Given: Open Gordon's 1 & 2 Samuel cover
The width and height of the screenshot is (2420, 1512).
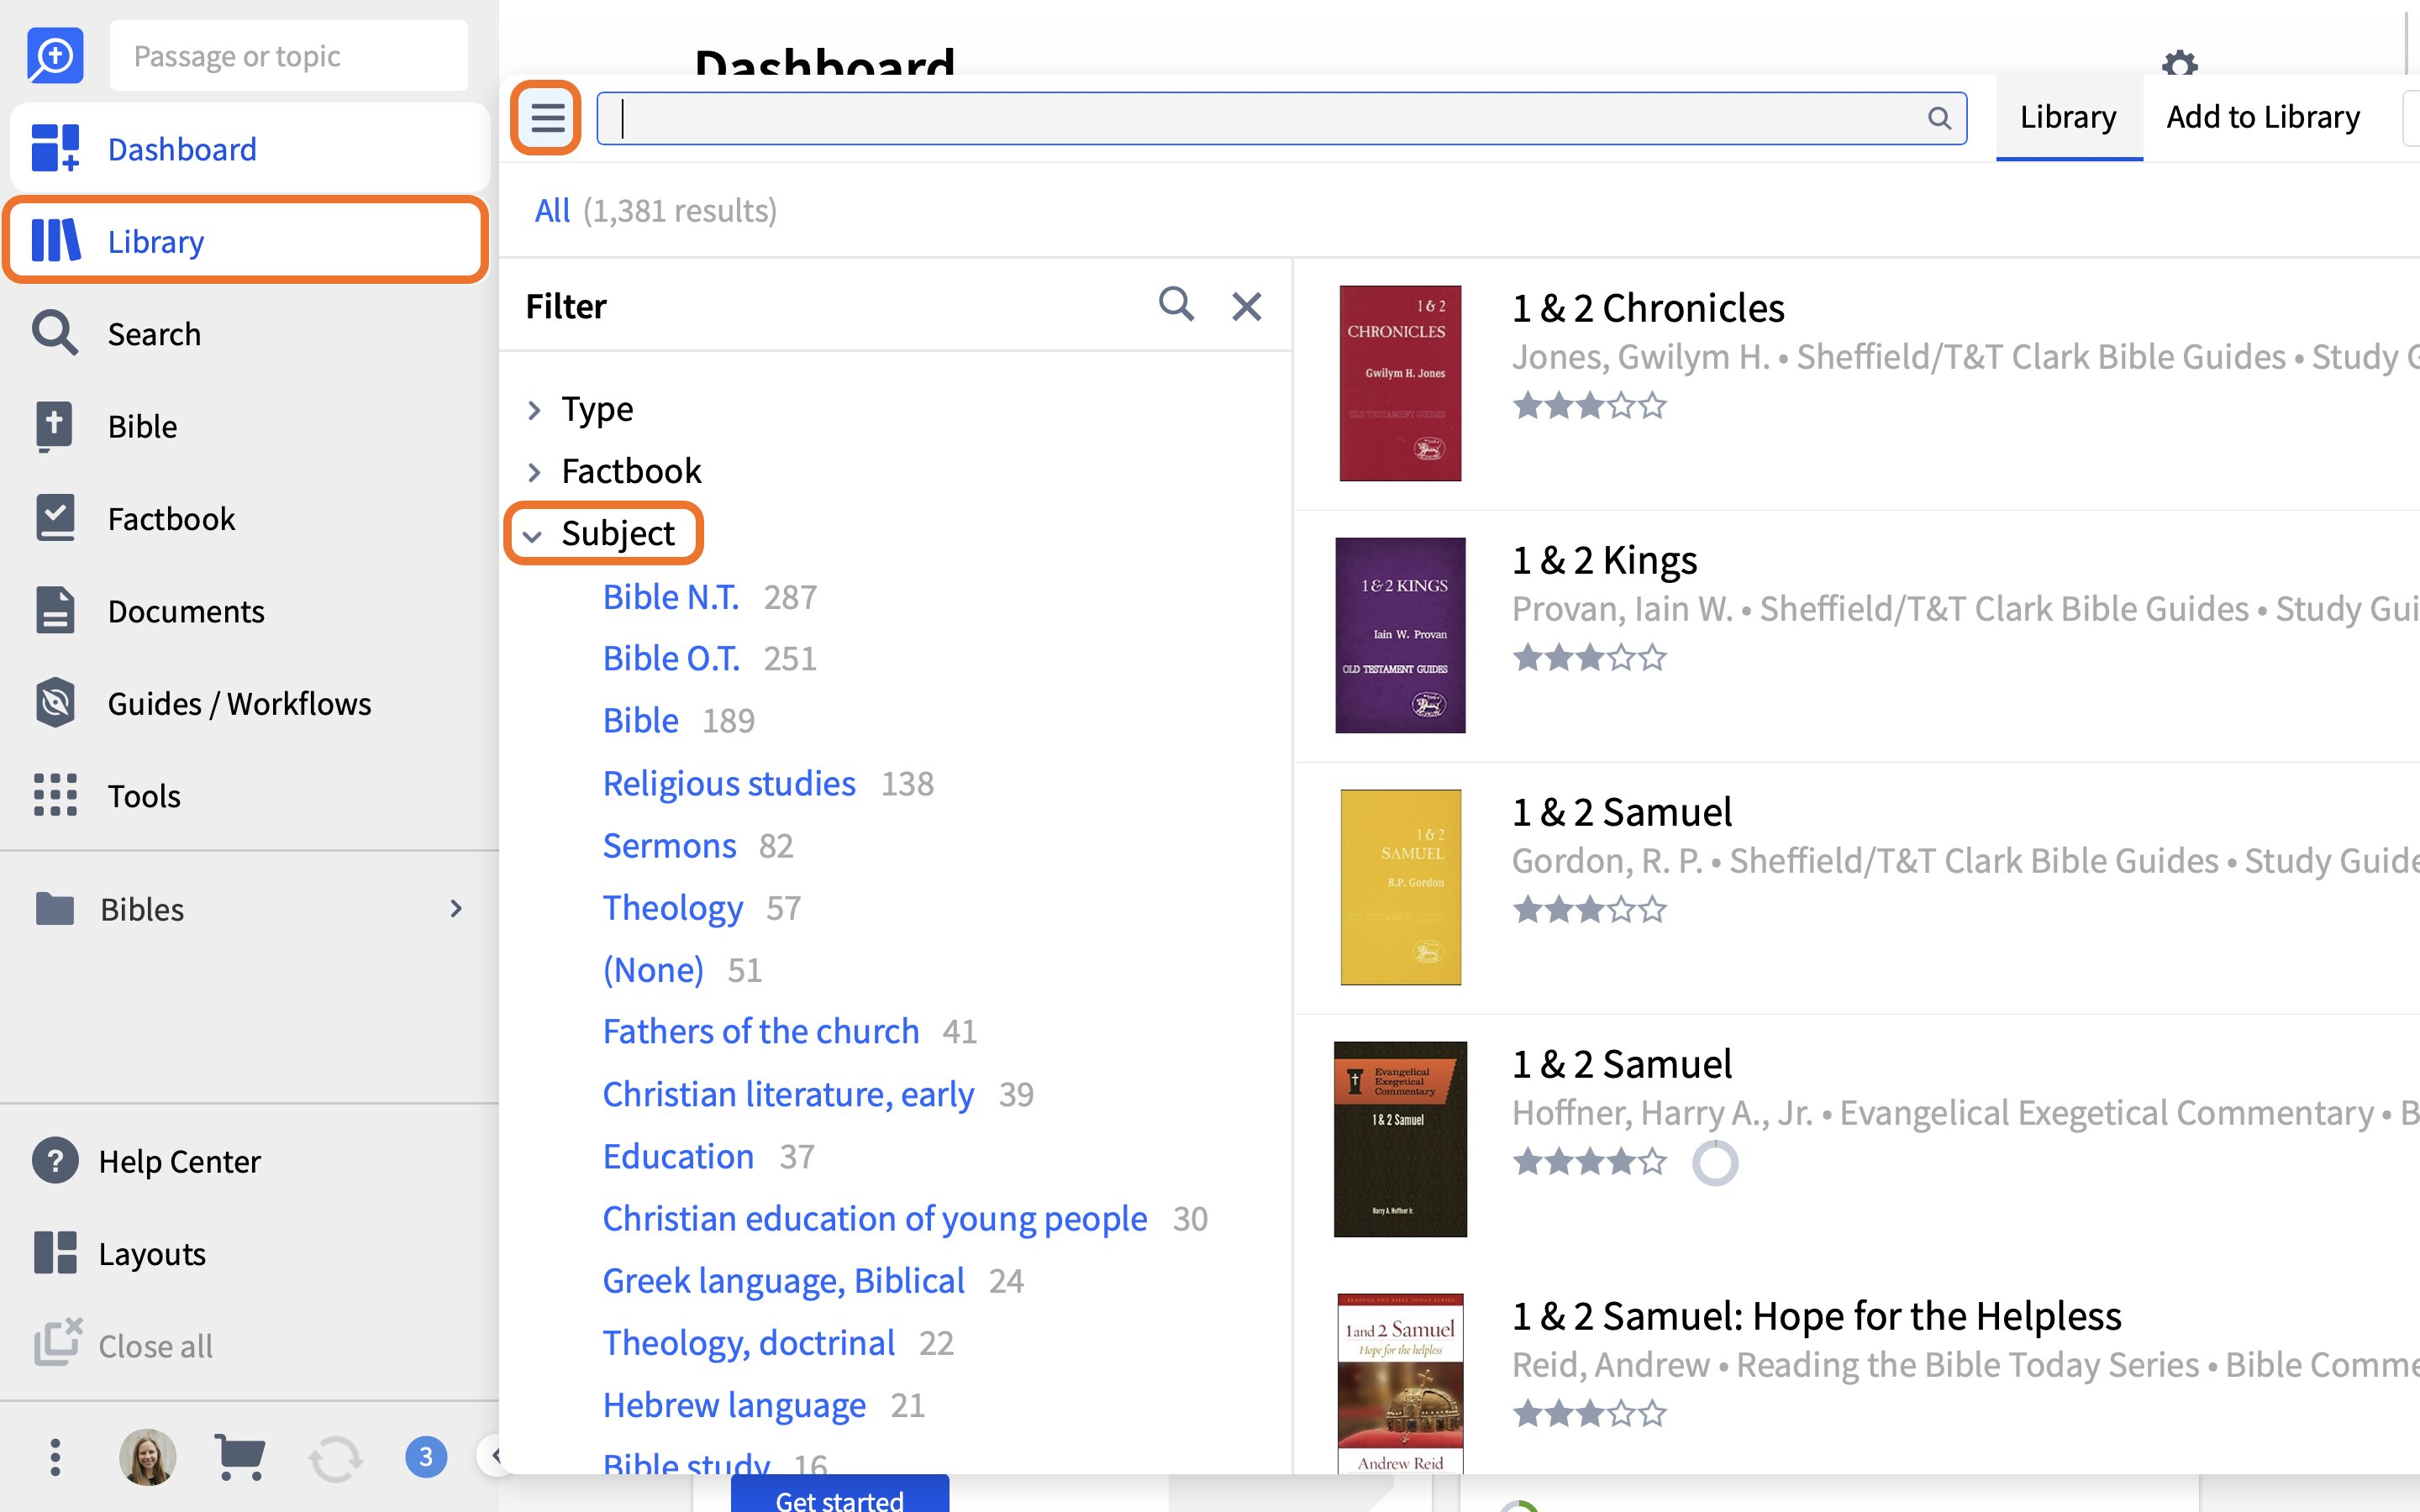Looking at the screenshot, I should click(1400, 887).
